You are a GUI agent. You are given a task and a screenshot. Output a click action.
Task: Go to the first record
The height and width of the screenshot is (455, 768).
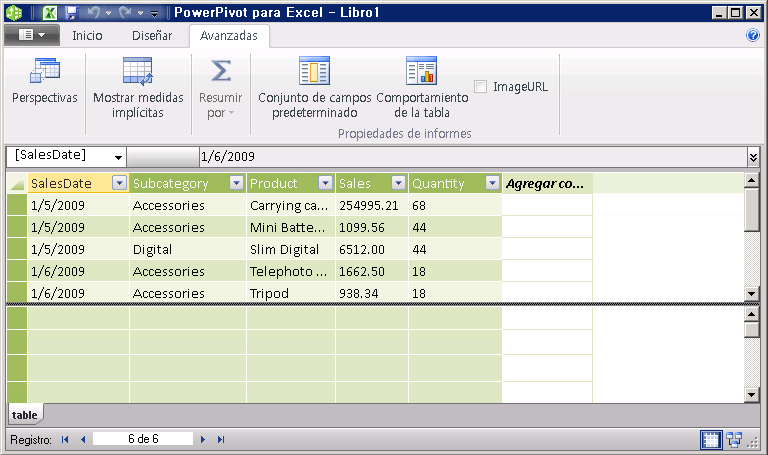65,439
